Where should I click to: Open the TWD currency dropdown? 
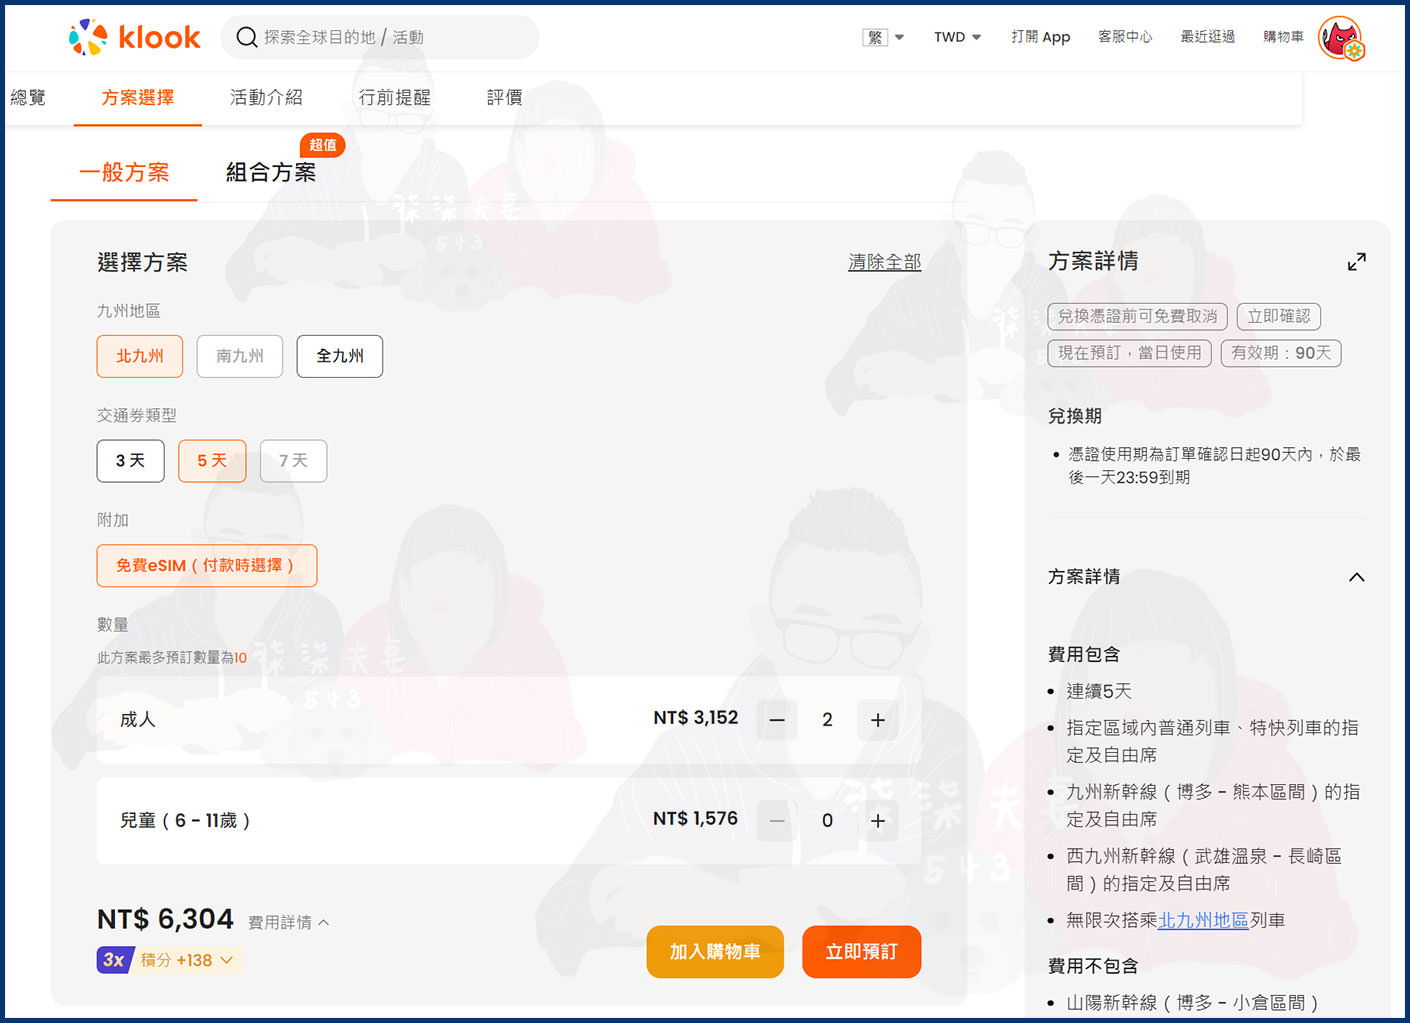tap(956, 36)
